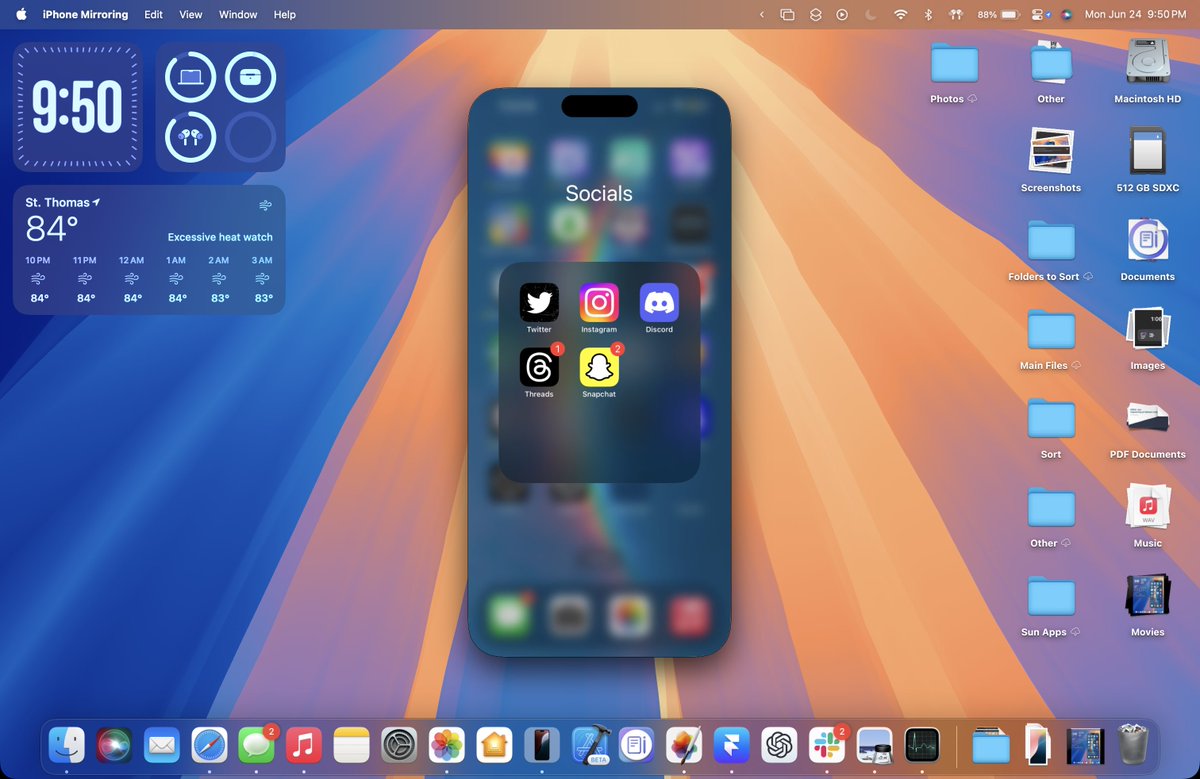Viewport: 1200px width, 779px height.
Task: Open the Music app in the Dock
Action: pos(304,745)
